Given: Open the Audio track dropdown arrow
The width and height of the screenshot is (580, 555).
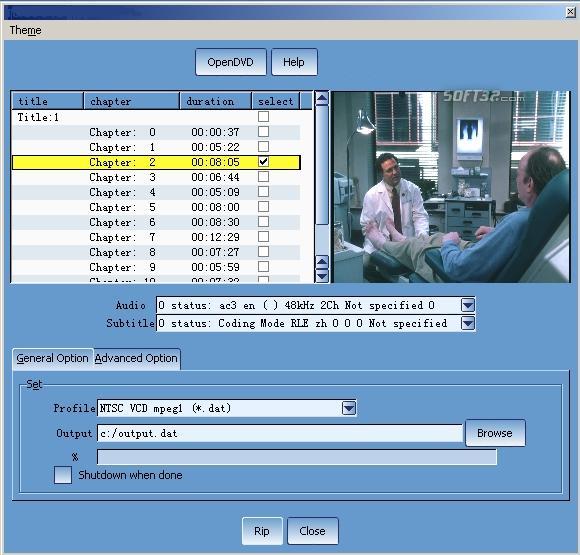Looking at the screenshot, I should (x=468, y=305).
